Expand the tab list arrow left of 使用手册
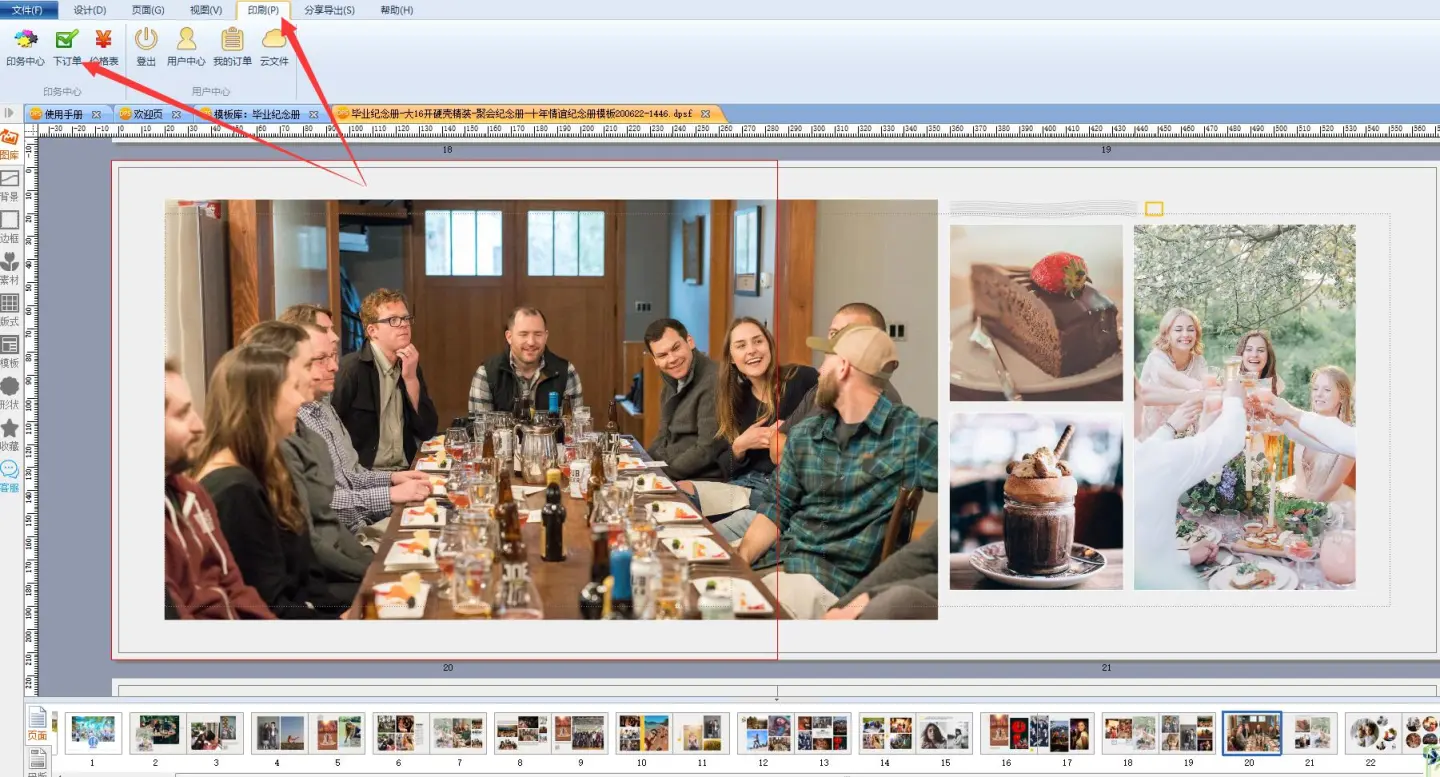1440x777 pixels. click(10, 114)
